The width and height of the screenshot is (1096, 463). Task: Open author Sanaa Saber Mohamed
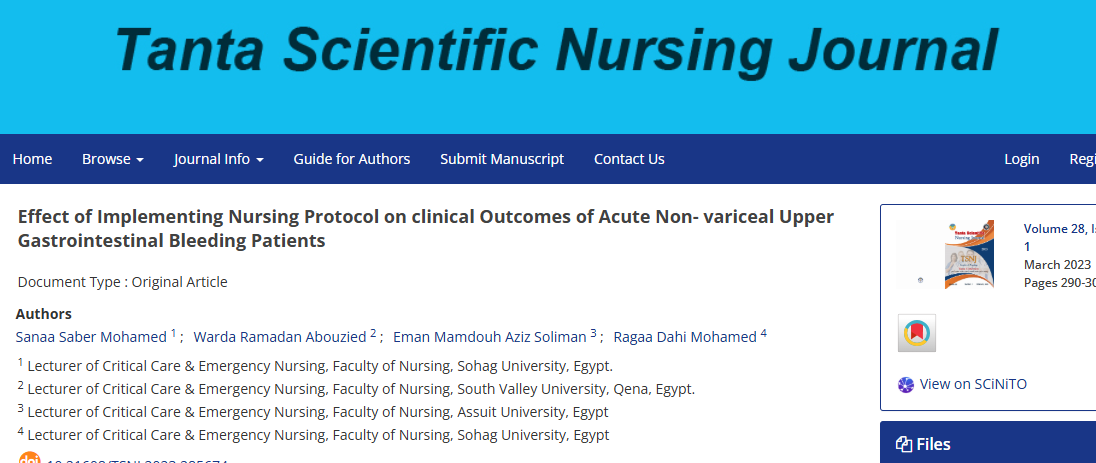(91, 337)
